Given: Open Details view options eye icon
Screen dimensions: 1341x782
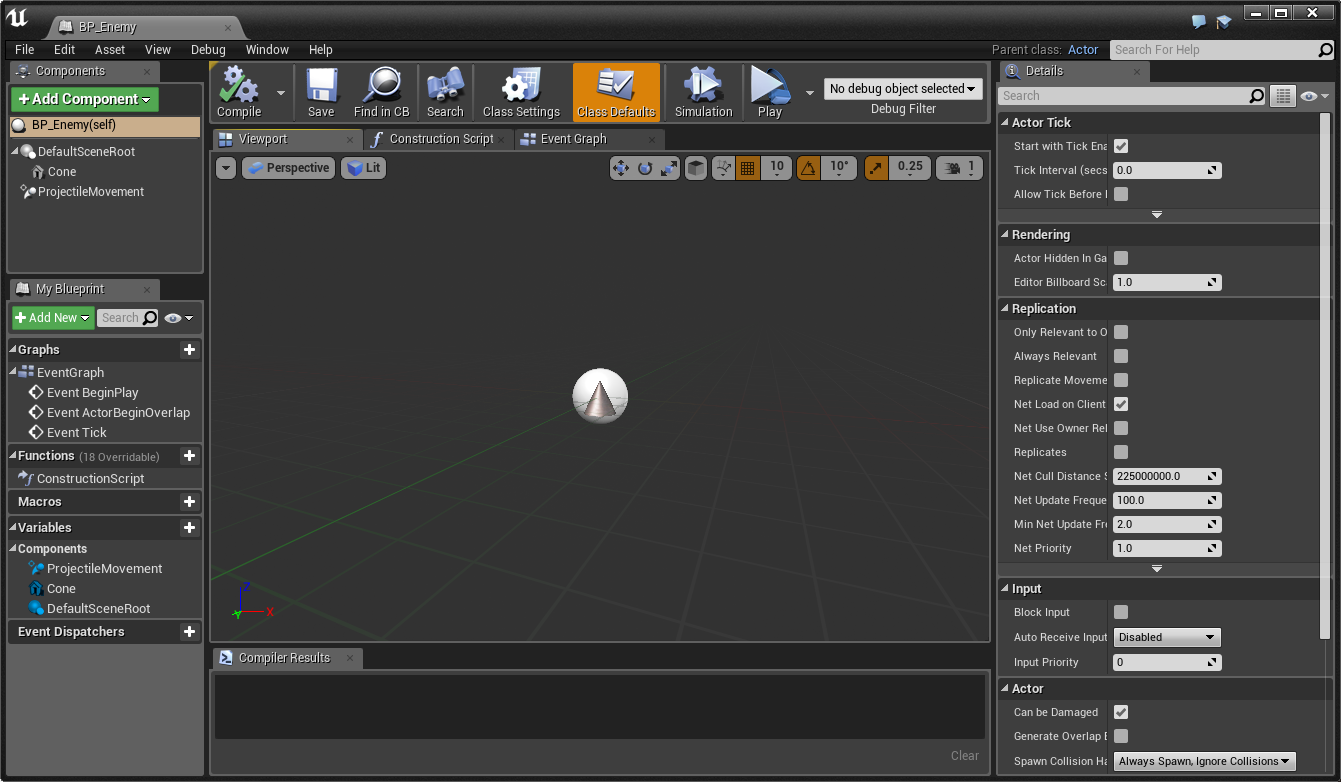Looking at the screenshot, I should (1315, 96).
